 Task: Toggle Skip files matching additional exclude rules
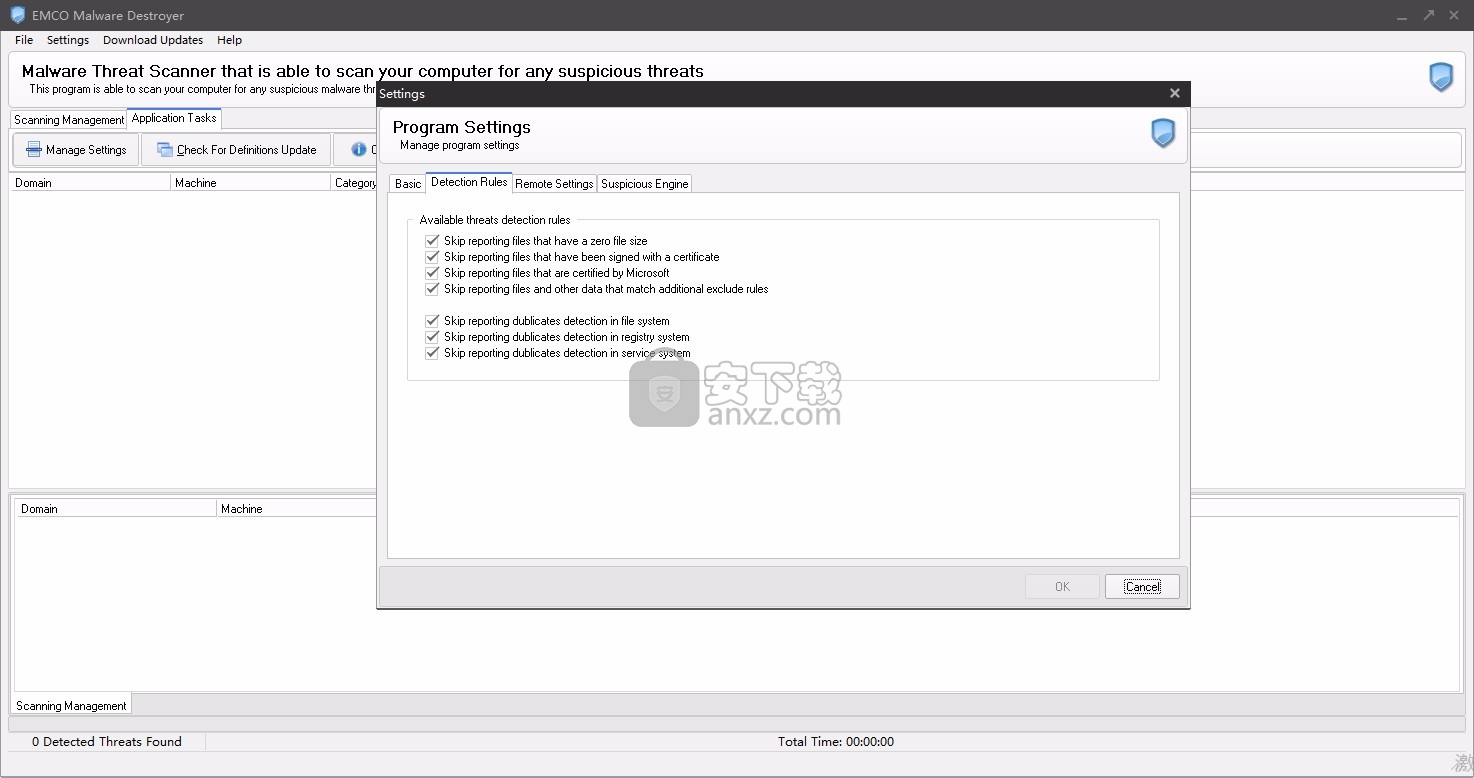432,289
